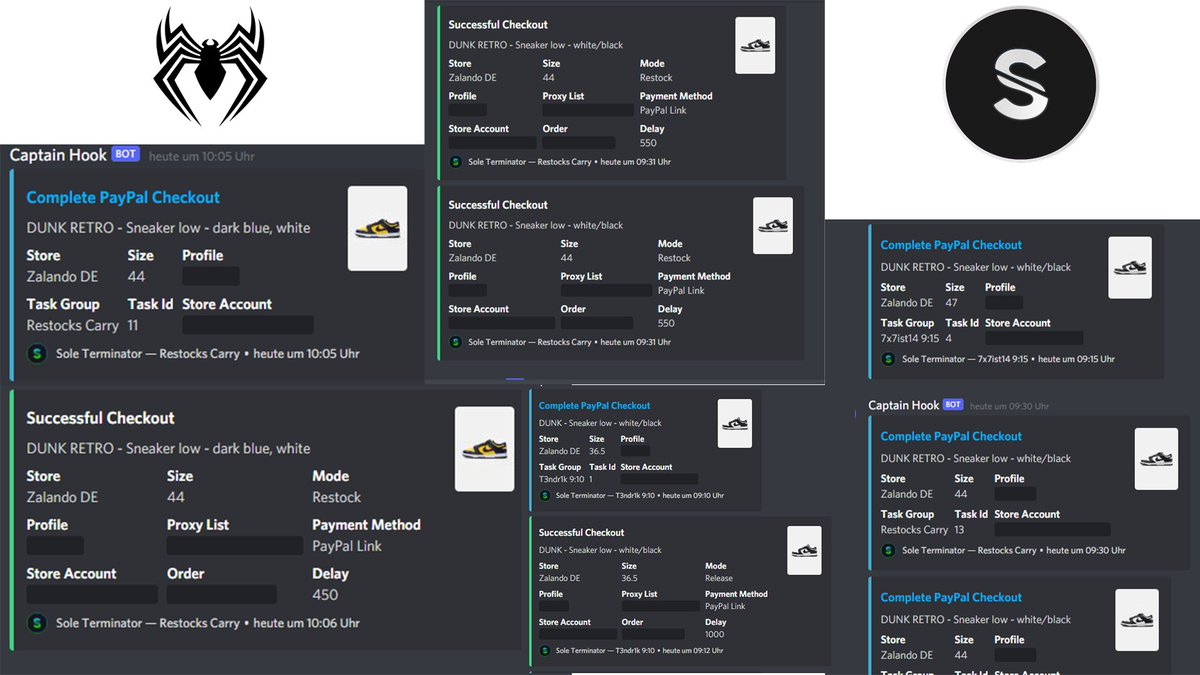Open sneaker thumbnail in size 47 embed
The image size is (1200, 675).
(x=1130, y=267)
